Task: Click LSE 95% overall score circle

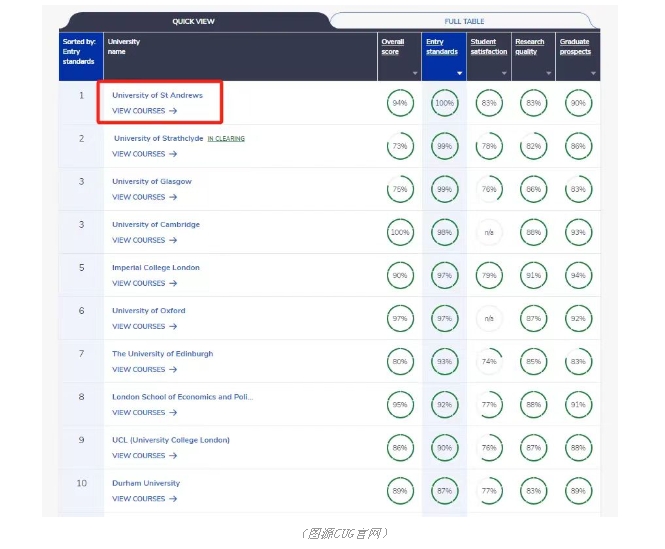Action: (400, 405)
